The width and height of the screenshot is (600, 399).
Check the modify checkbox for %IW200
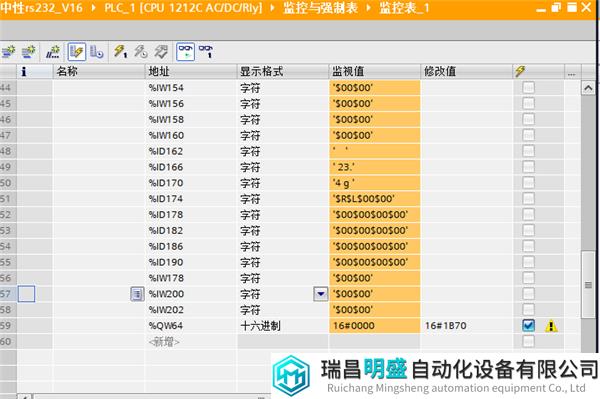coord(528,294)
